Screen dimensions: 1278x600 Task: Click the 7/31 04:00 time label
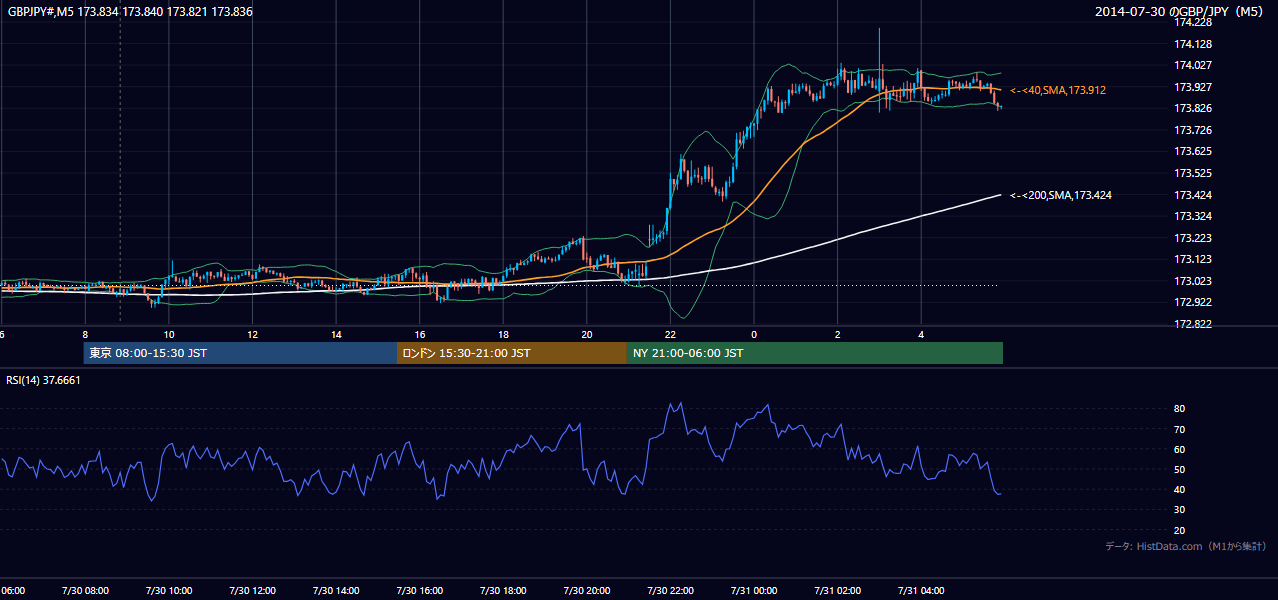[920, 591]
